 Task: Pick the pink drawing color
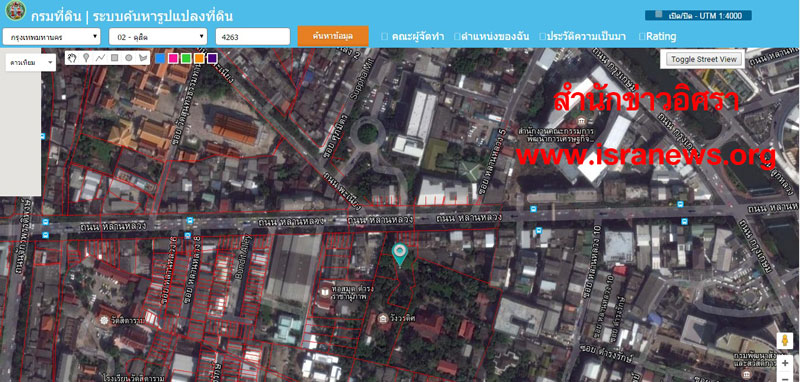pos(173,58)
